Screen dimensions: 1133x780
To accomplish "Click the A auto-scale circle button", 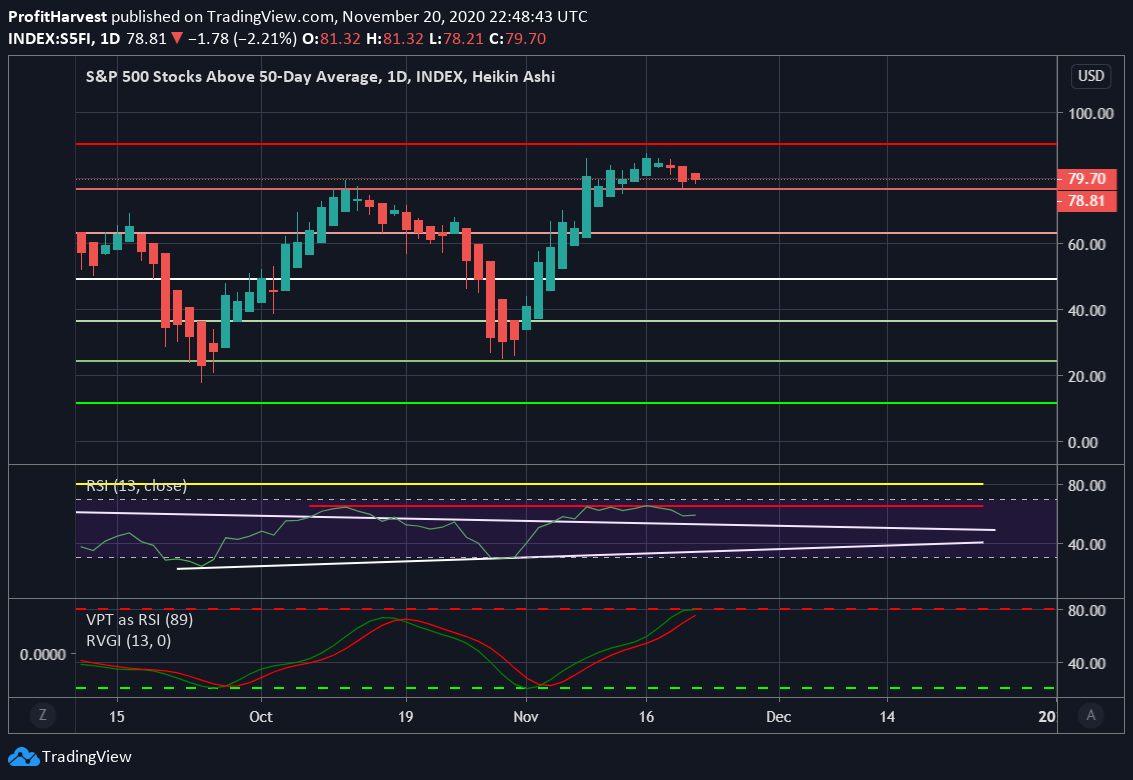I will [x=1091, y=716].
